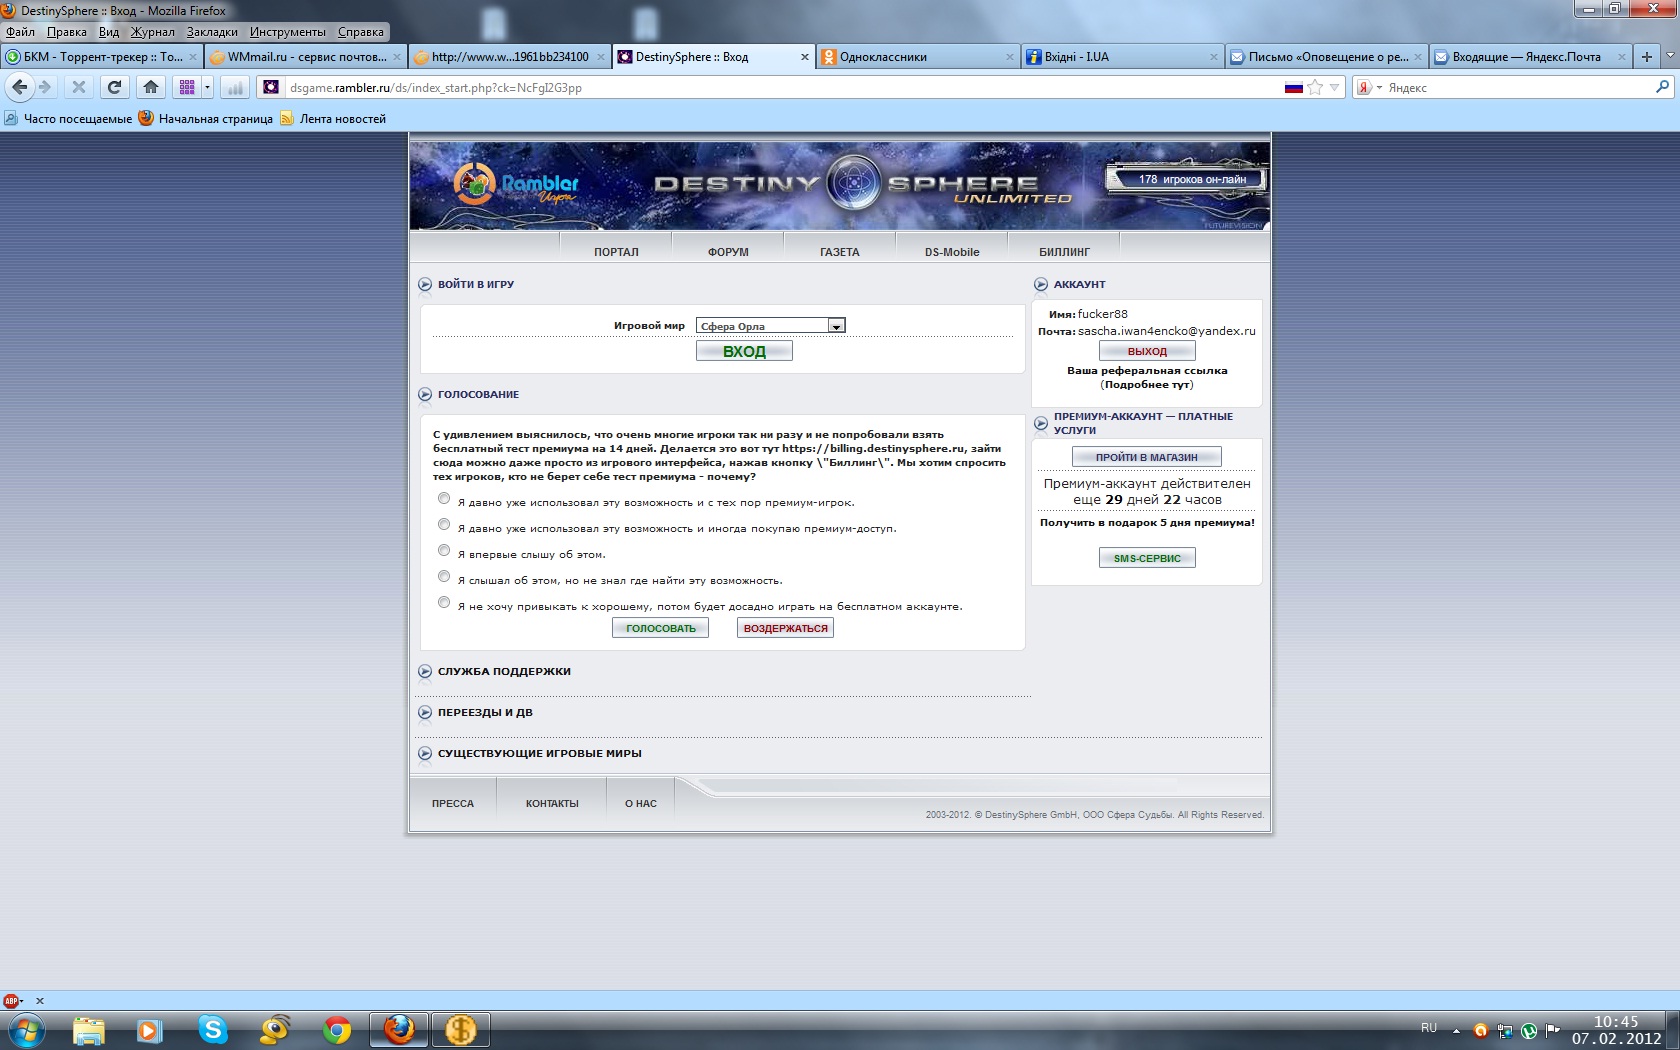Click the ГОЛОСОВАТЬ button
The image size is (1680, 1050).
coord(661,628)
